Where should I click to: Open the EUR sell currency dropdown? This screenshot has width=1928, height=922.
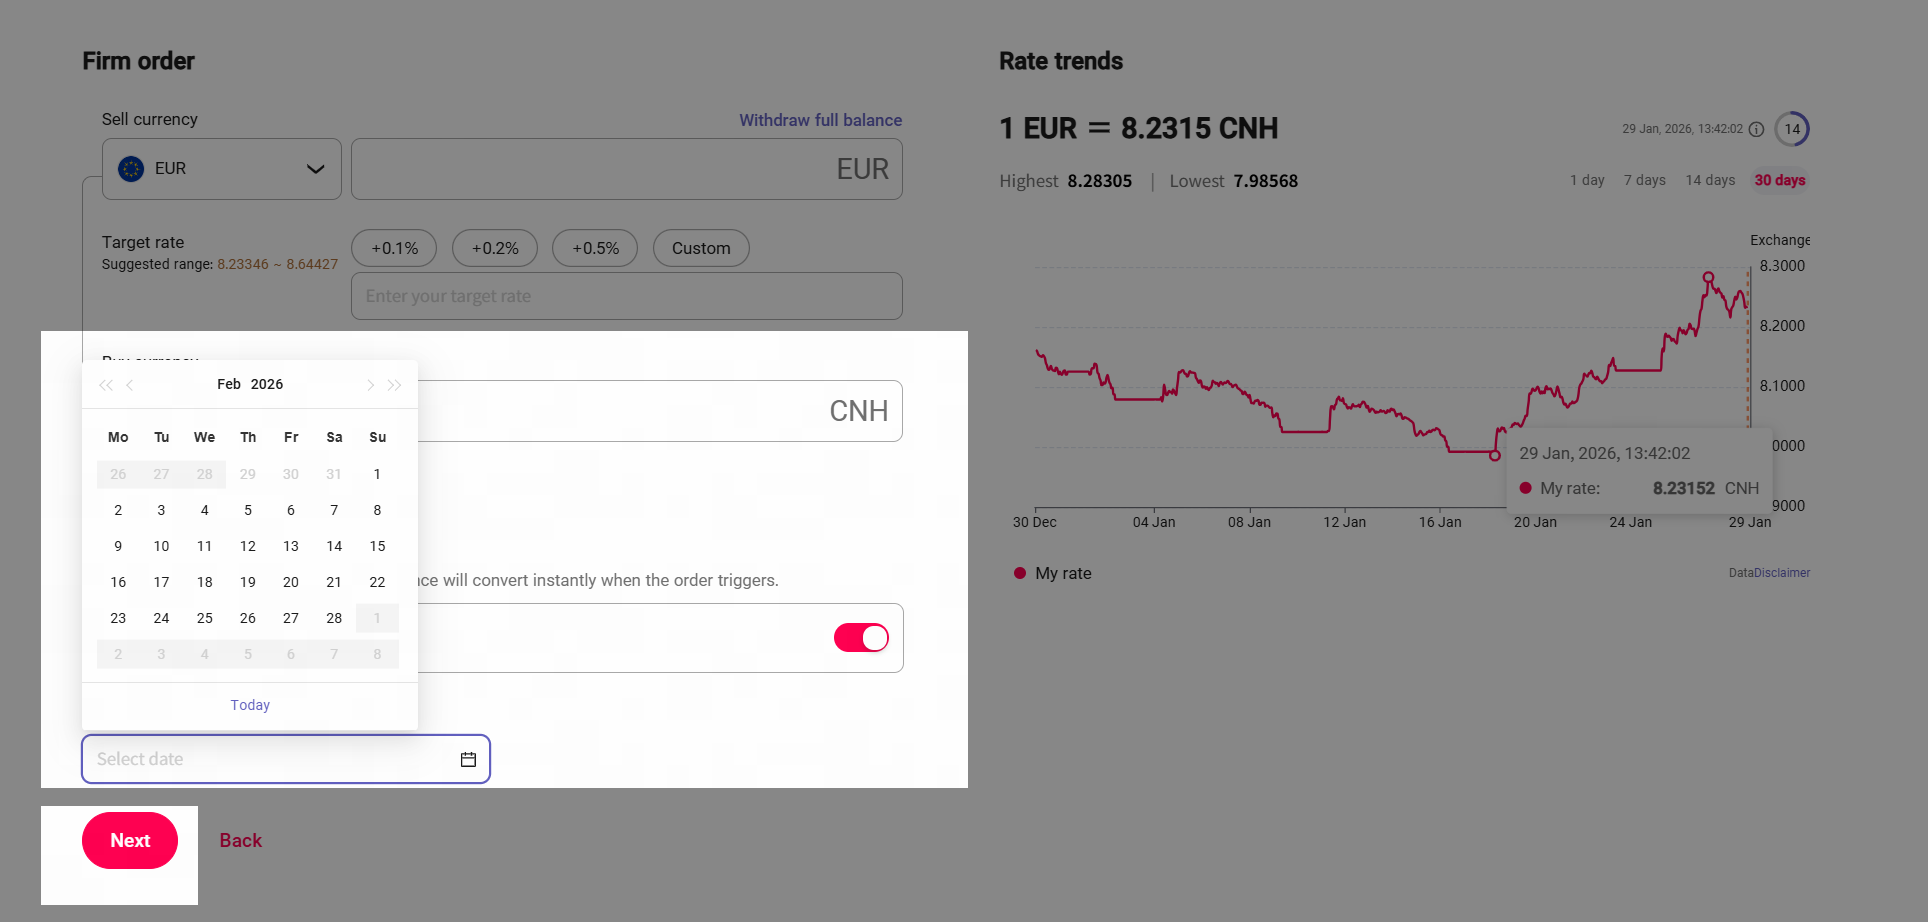222,169
